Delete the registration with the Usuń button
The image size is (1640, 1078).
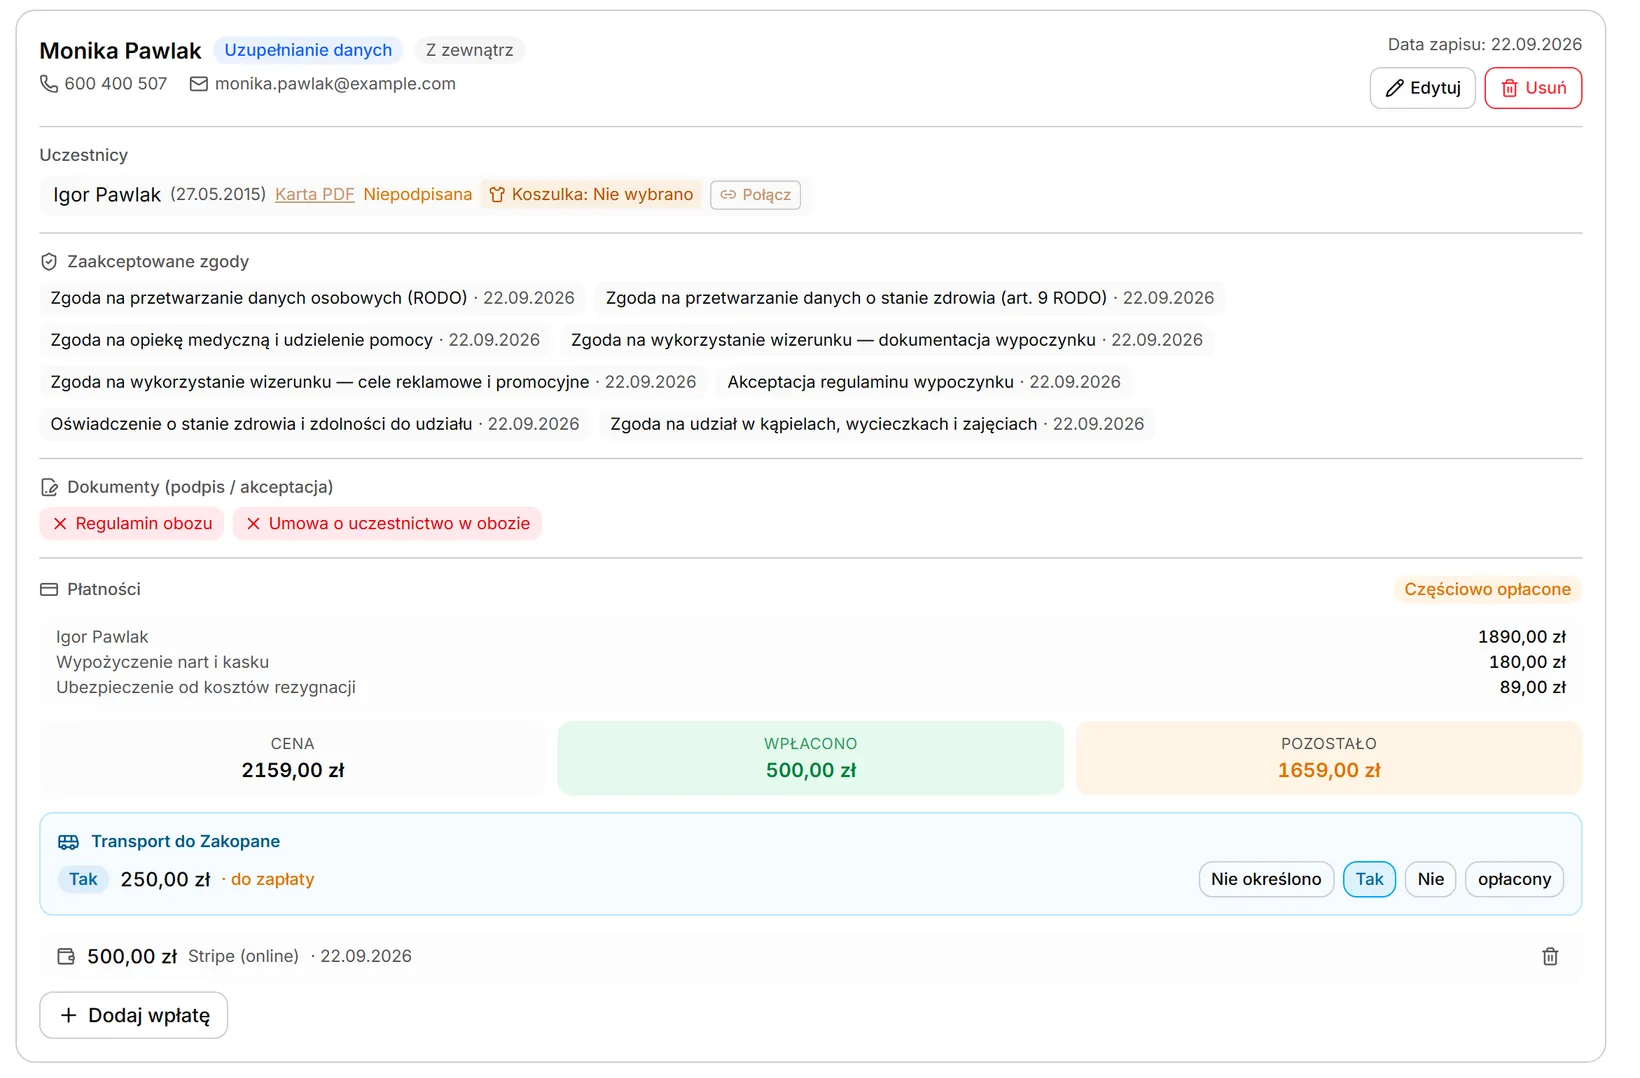pyautogui.click(x=1533, y=88)
